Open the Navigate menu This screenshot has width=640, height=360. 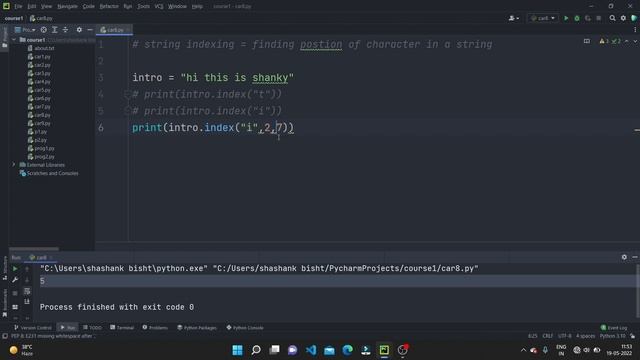pos(67,7)
